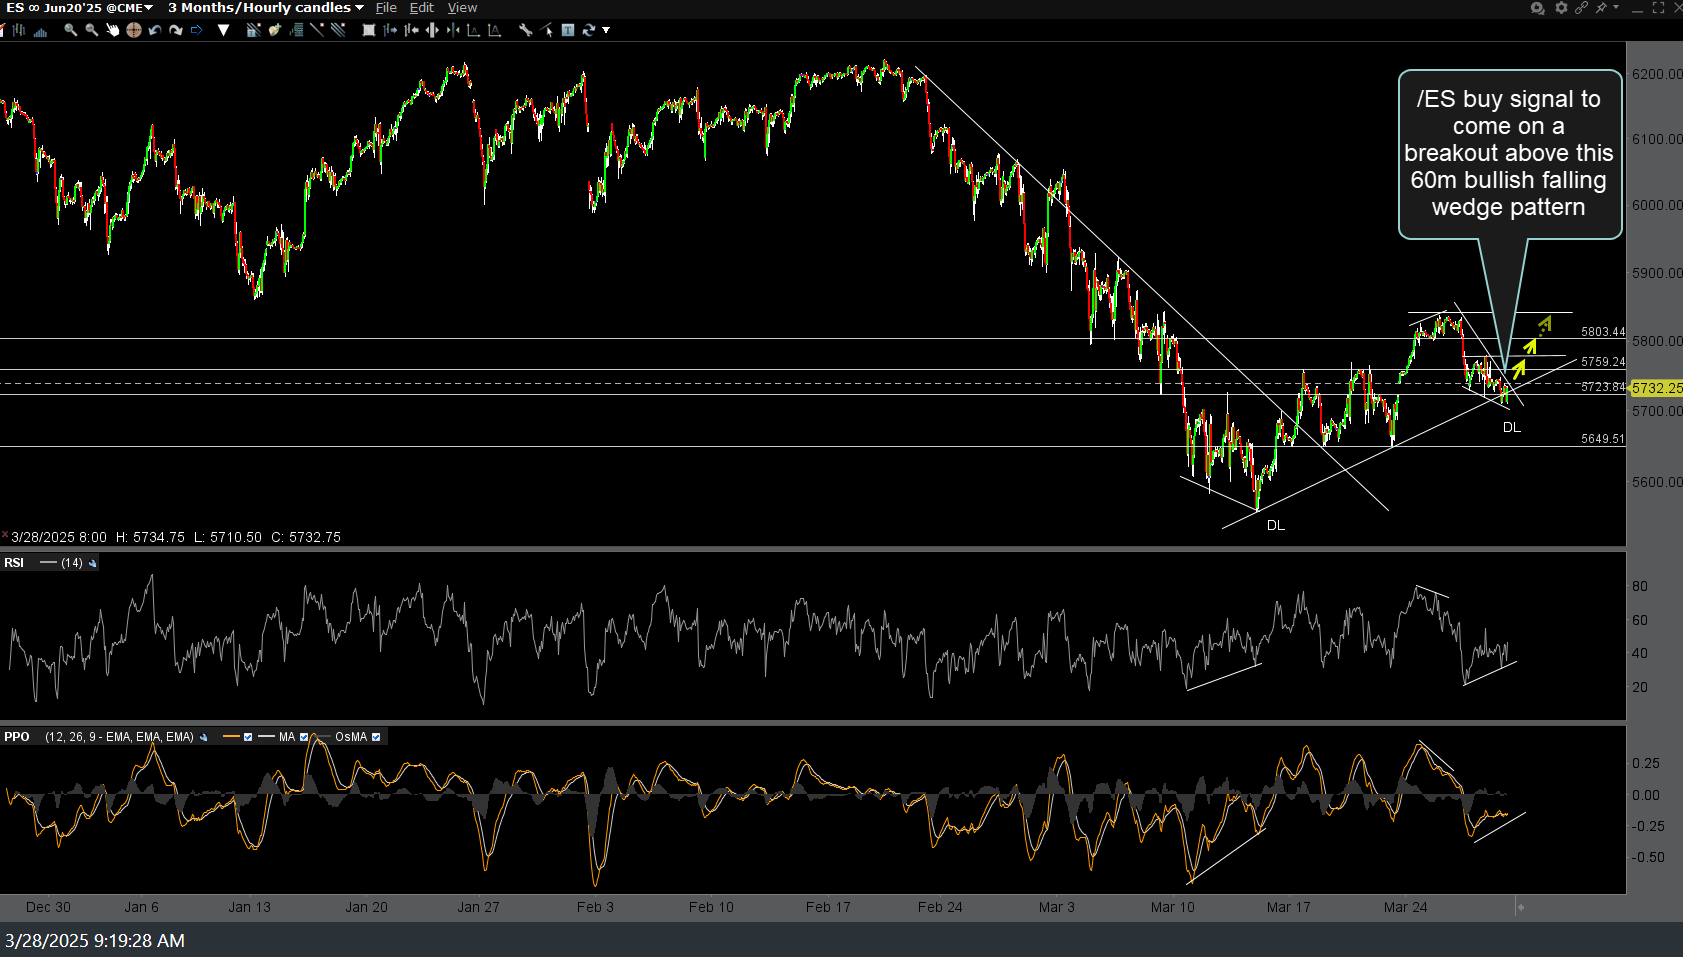Select the crosshair tool
Viewport: 1683px width, 957px height.
133,30
